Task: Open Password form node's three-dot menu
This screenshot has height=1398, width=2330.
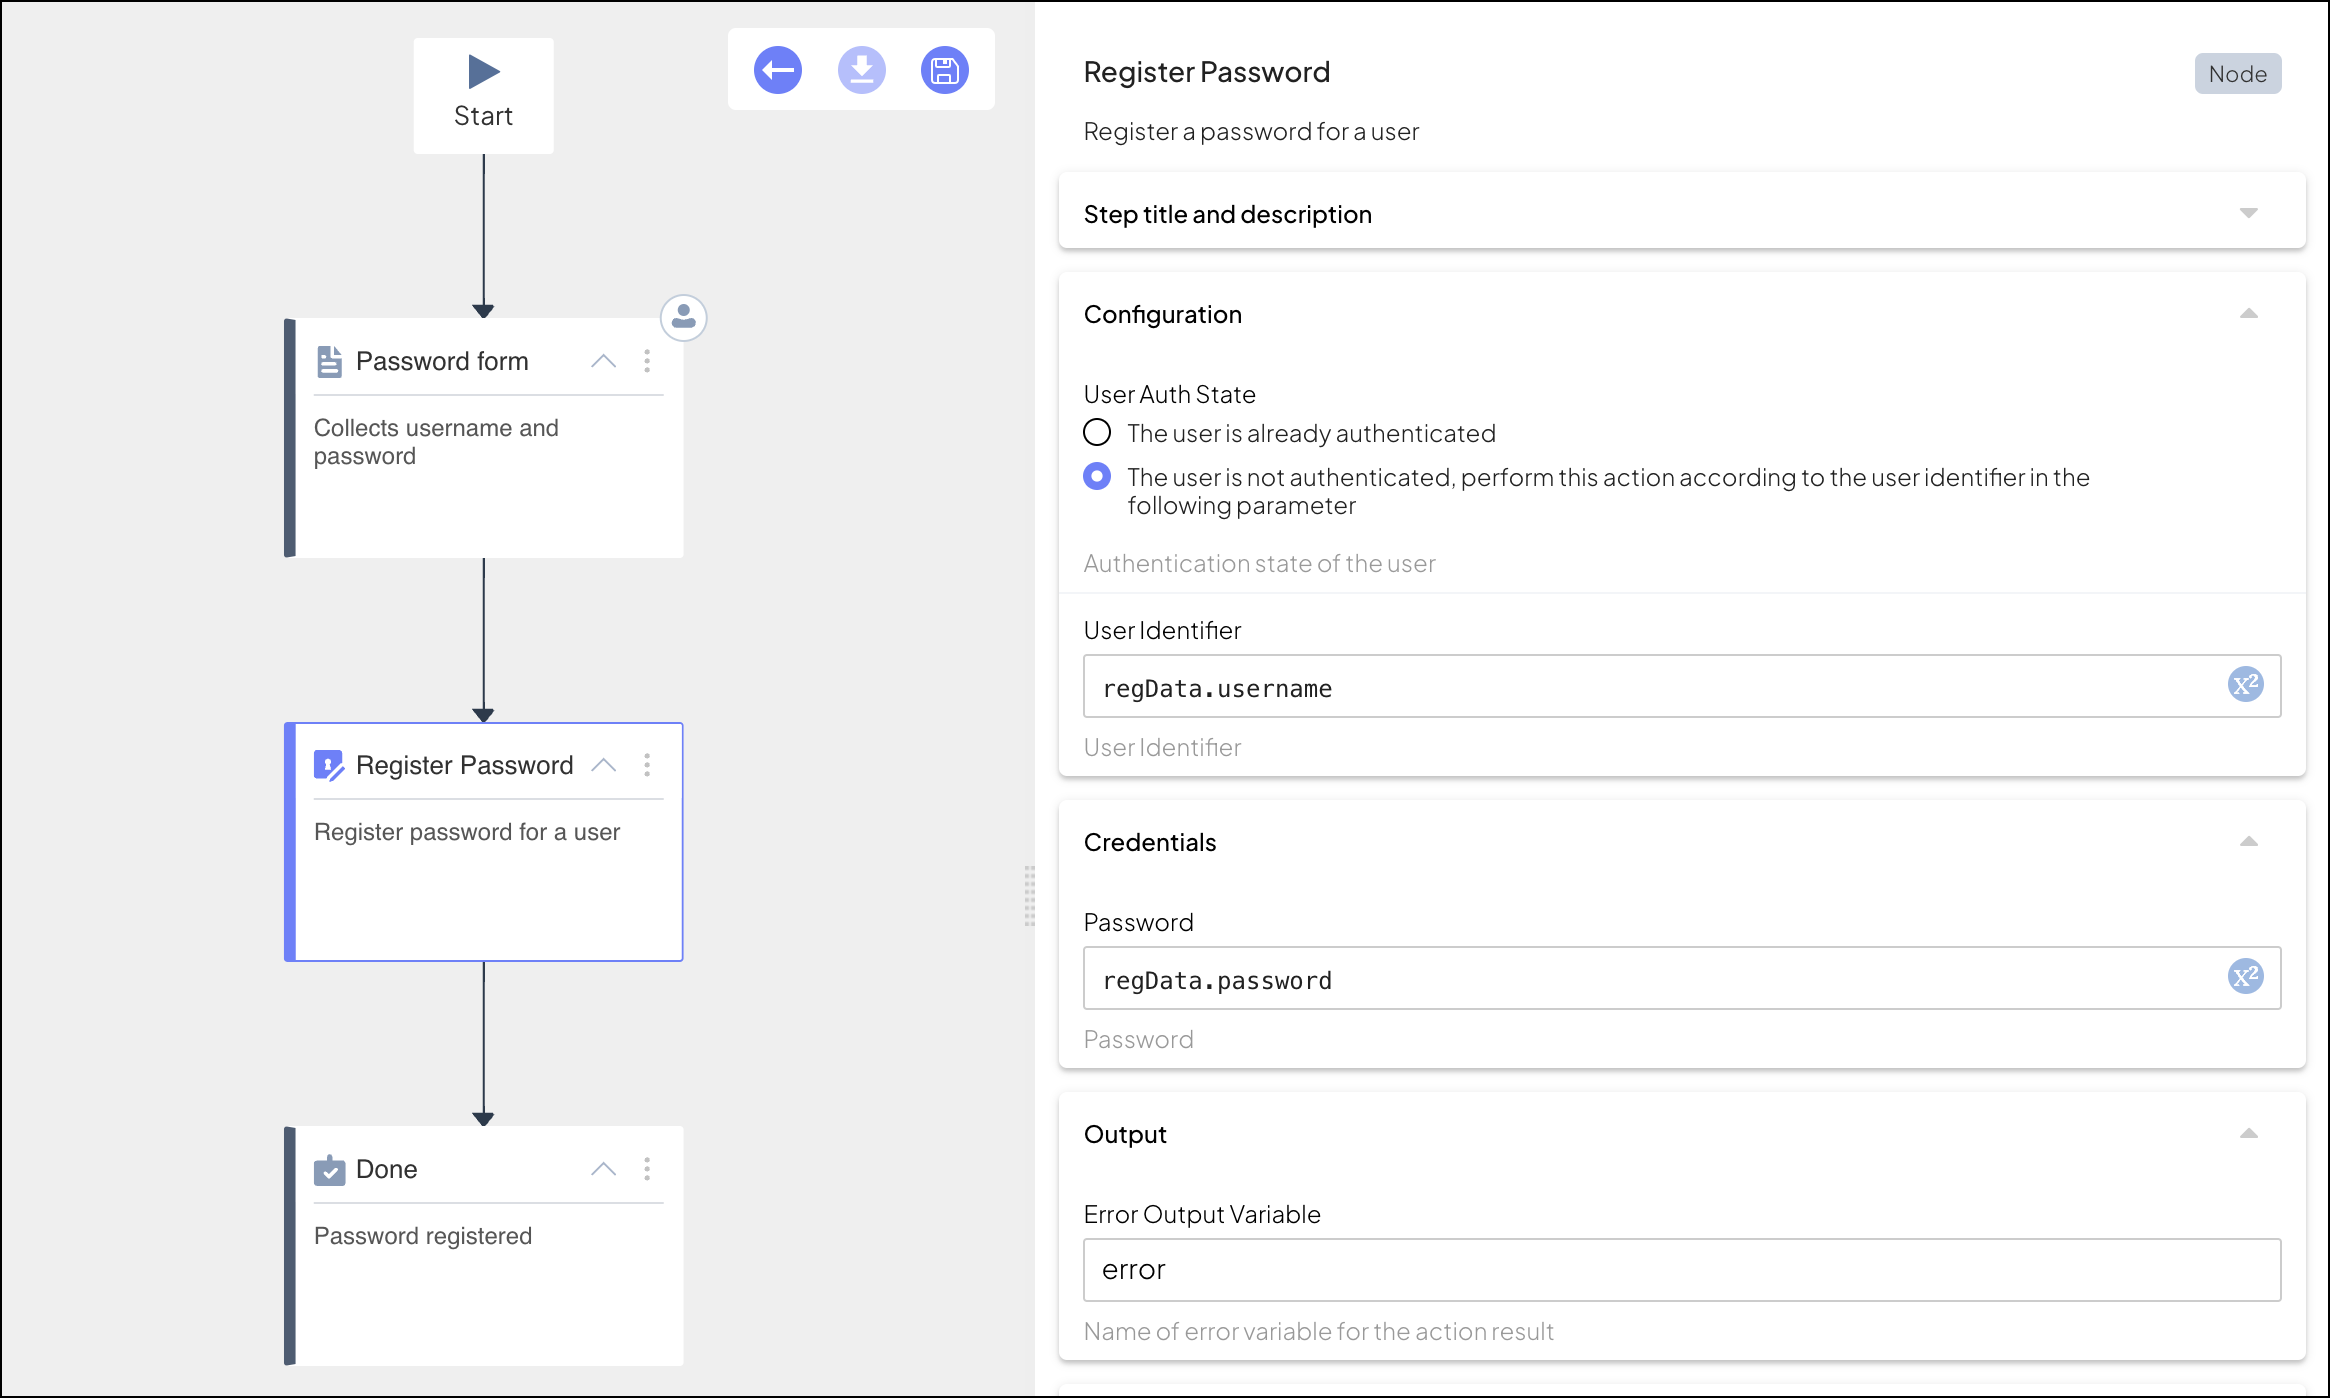Action: coord(647,361)
